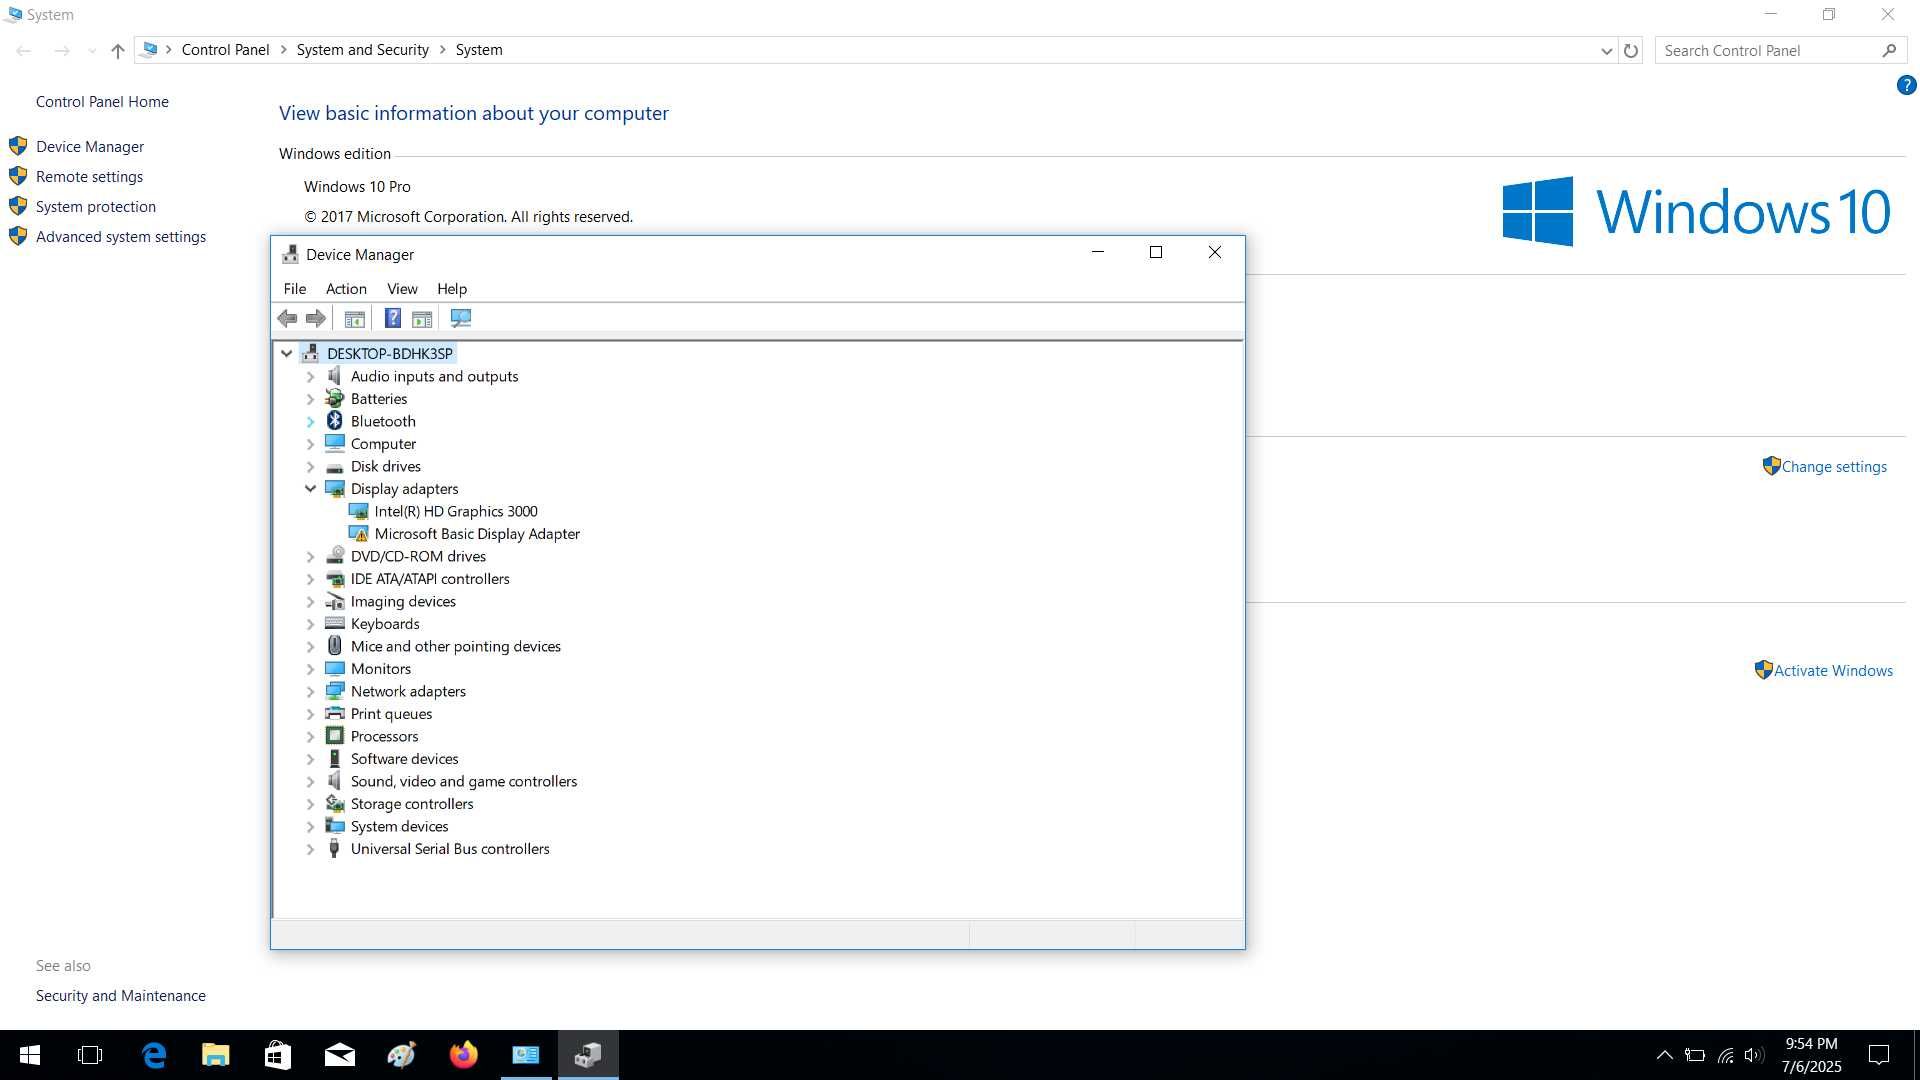The image size is (1920, 1080).
Task: Open Mail app from the taskbar
Action: click(340, 1055)
